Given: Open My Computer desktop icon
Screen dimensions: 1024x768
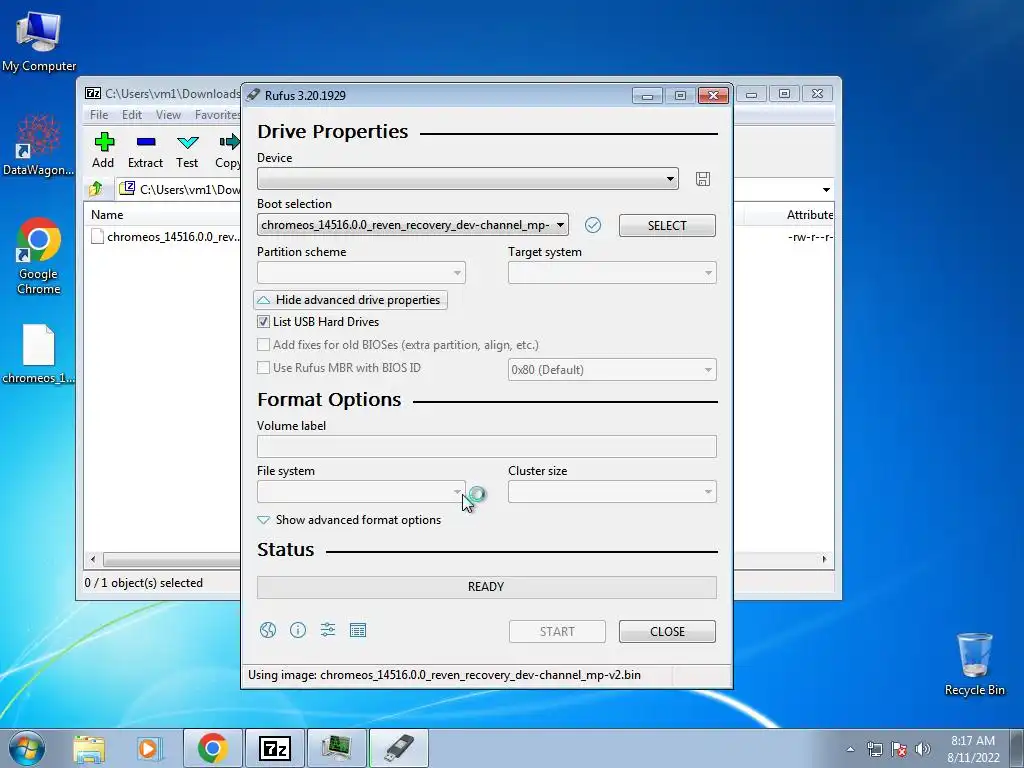Looking at the screenshot, I should (39, 42).
